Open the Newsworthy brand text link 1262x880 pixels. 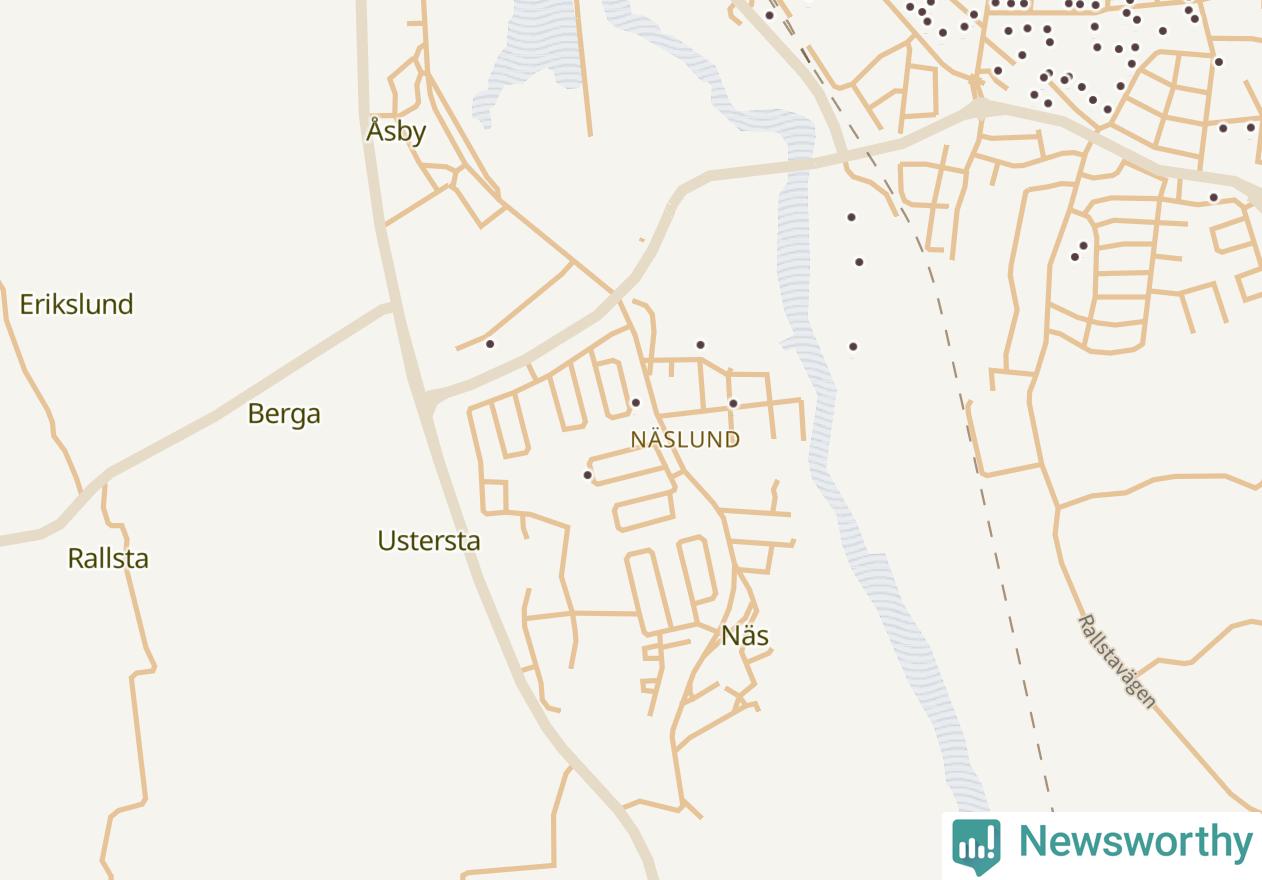coord(1135,842)
